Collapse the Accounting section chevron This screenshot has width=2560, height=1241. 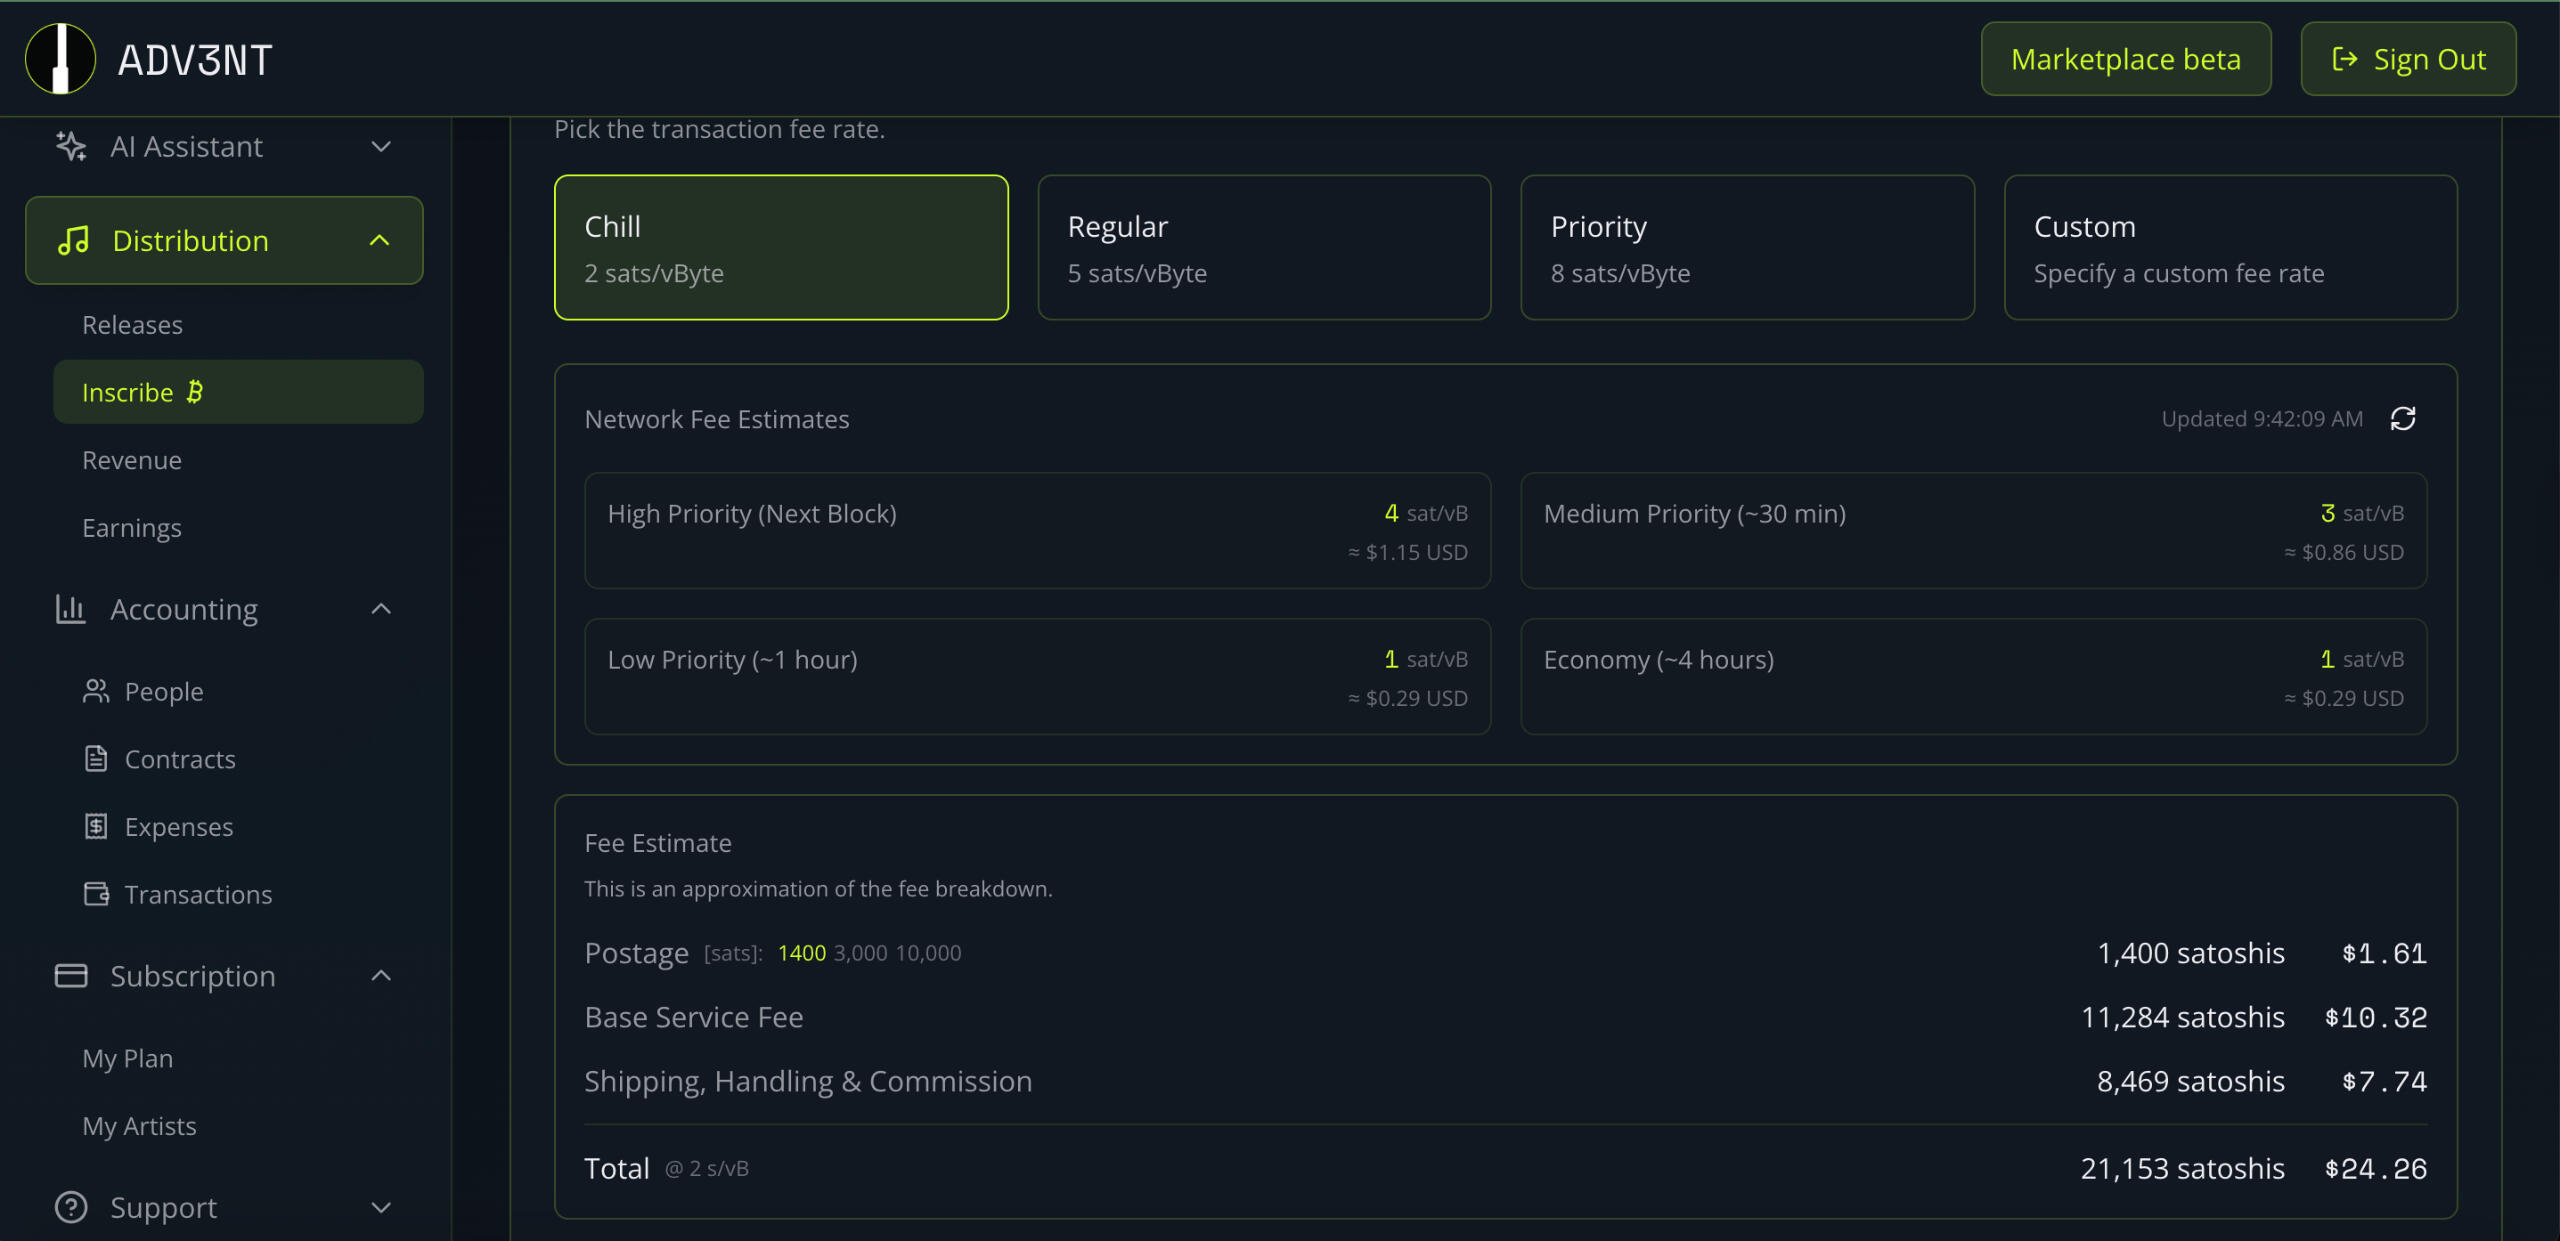click(381, 609)
